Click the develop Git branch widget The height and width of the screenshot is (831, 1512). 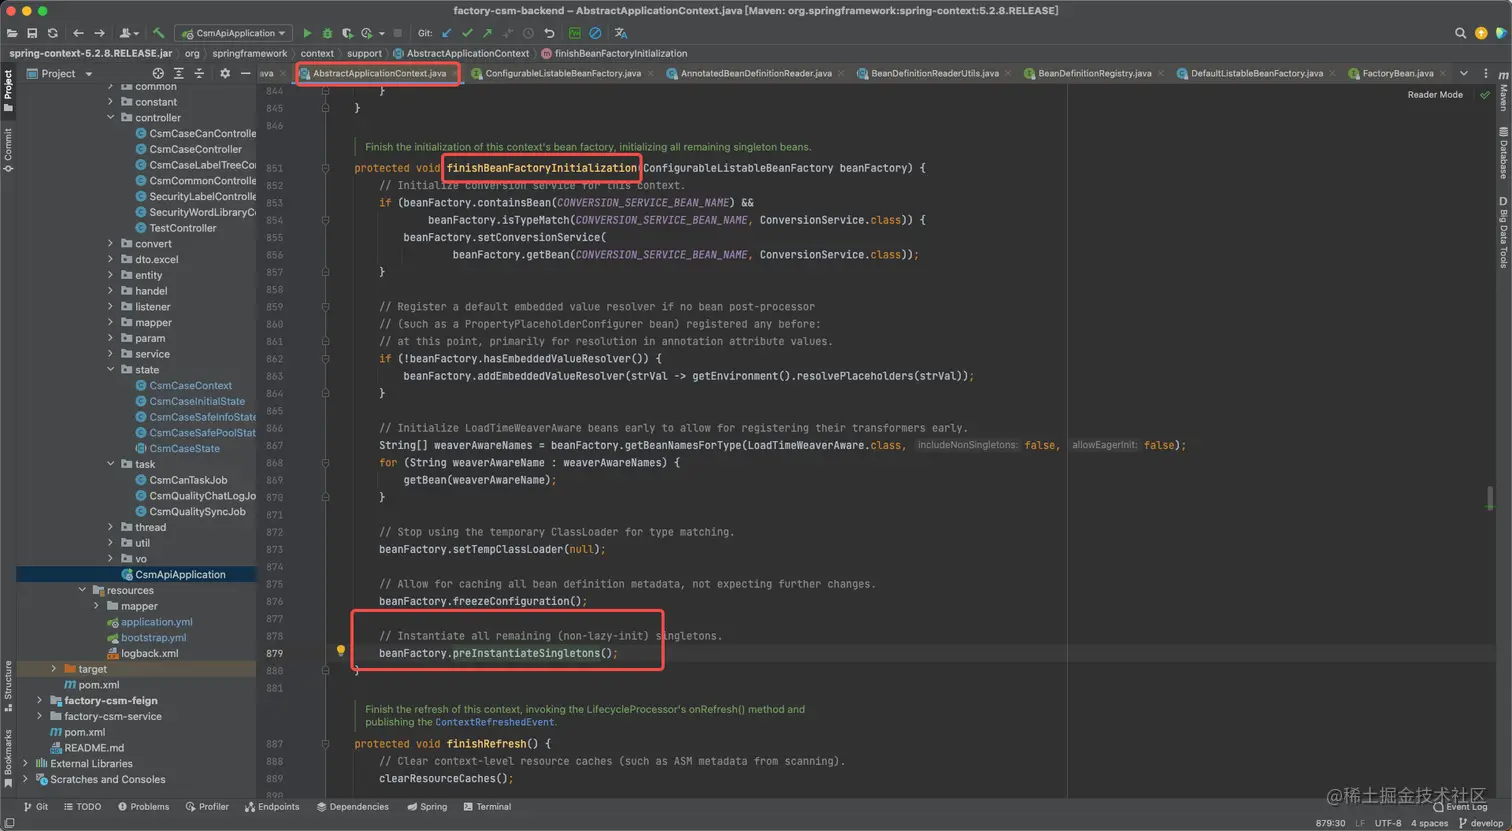pyautogui.click(x=1481, y=823)
